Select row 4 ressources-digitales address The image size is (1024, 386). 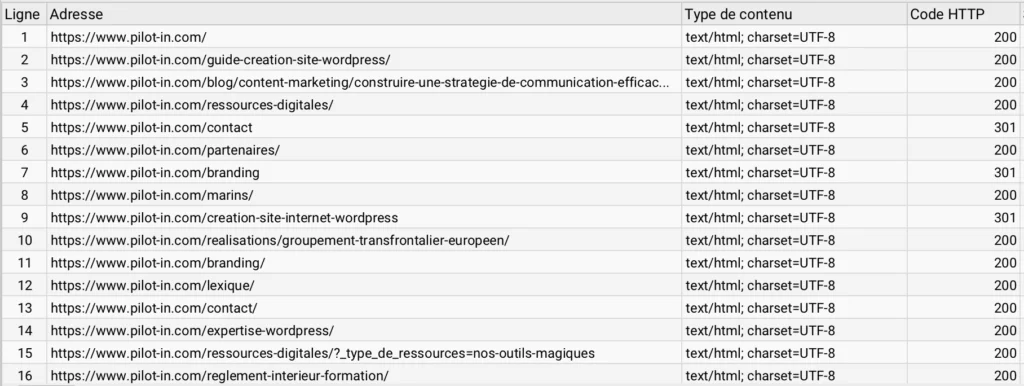pos(192,105)
